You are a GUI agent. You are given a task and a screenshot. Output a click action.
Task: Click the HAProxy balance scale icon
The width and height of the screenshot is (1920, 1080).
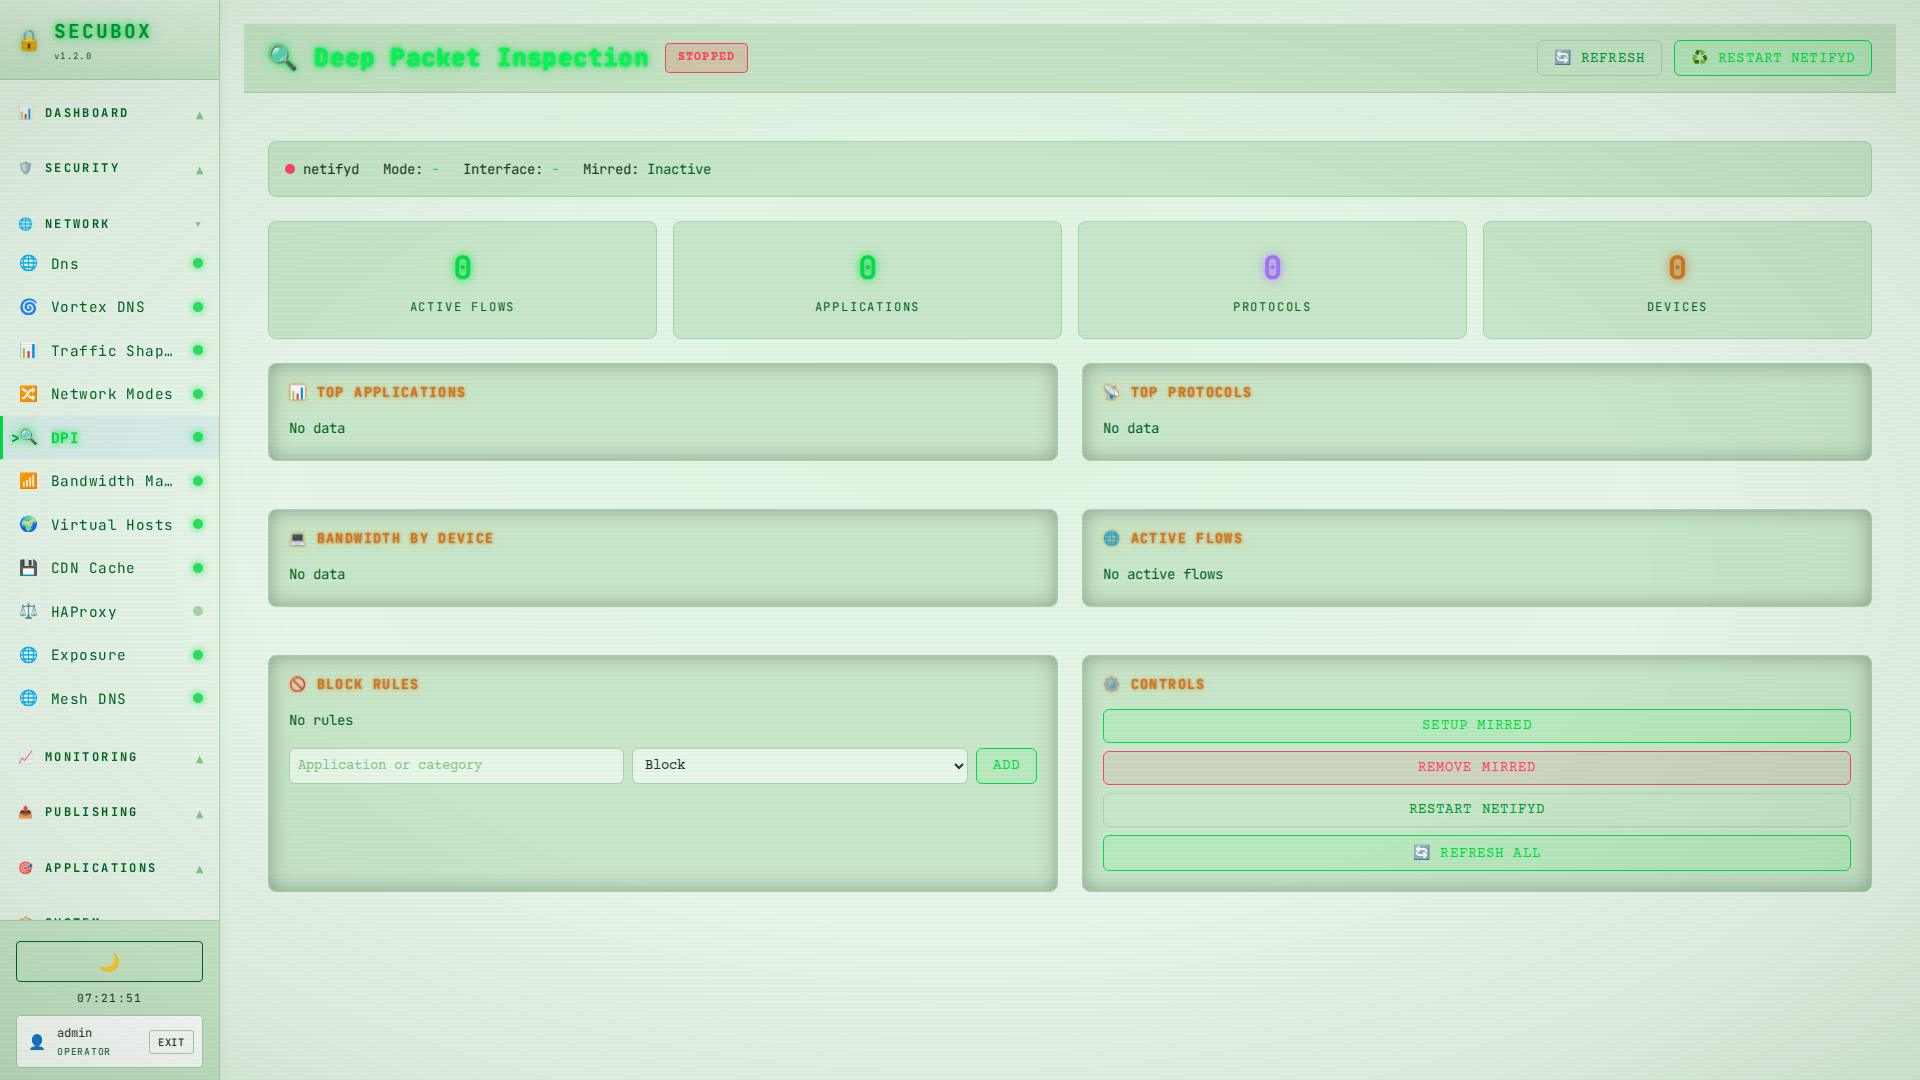click(28, 612)
